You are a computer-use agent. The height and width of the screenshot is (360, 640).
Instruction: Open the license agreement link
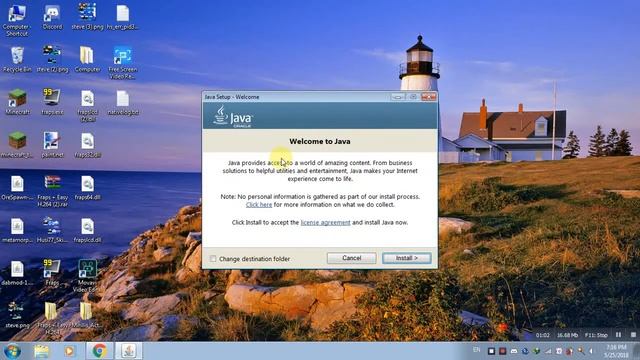tap(325, 222)
